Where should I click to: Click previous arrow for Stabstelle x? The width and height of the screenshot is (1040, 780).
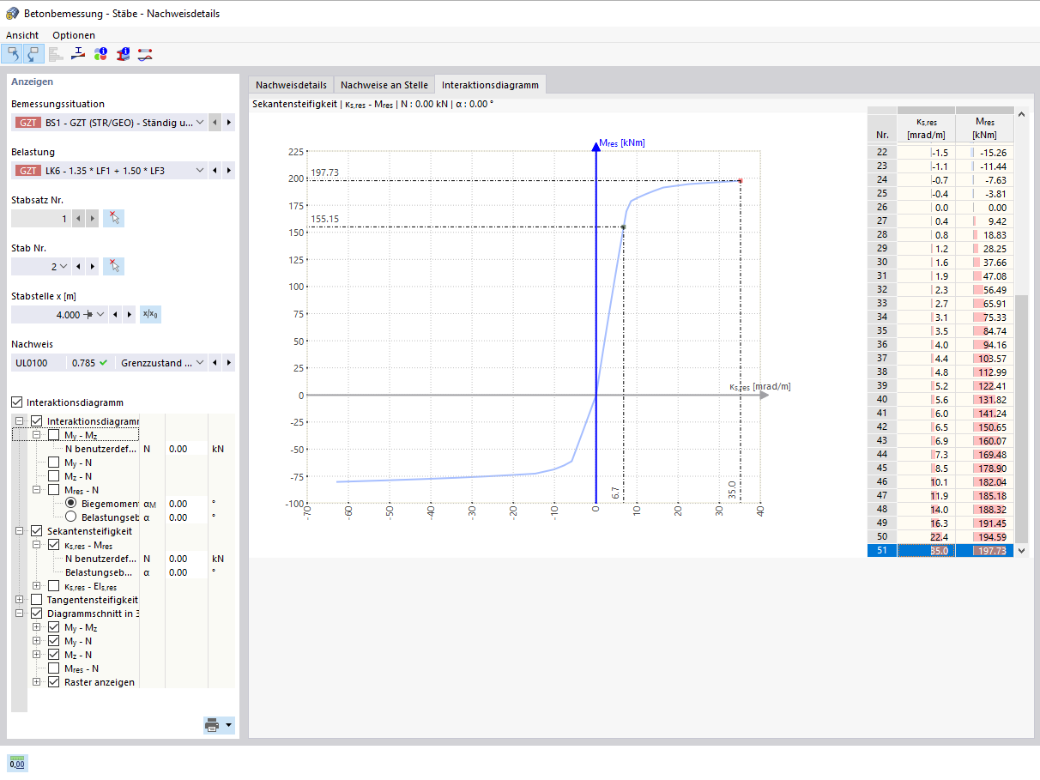click(x=115, y=314)
